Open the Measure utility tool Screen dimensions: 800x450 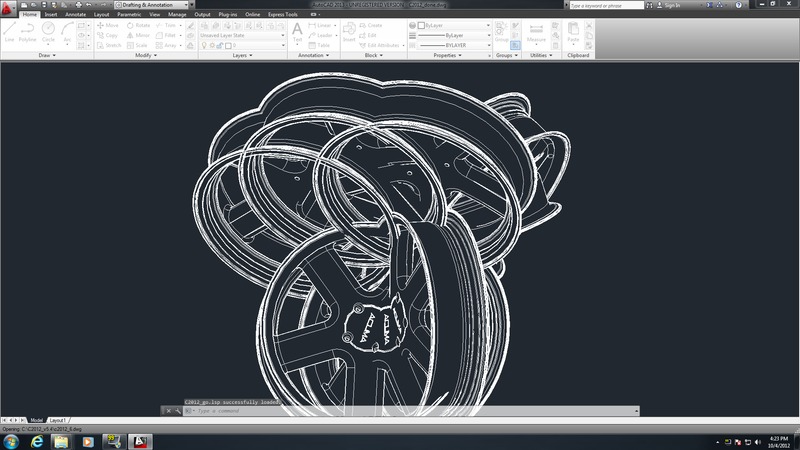(x=536, y=32)
